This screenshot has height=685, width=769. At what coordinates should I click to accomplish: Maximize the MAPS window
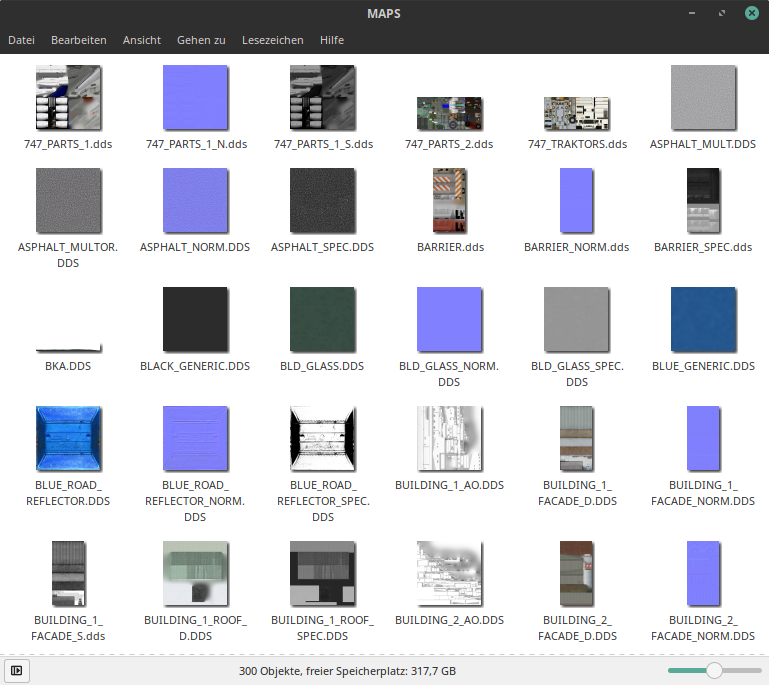(x=721, y=13)
